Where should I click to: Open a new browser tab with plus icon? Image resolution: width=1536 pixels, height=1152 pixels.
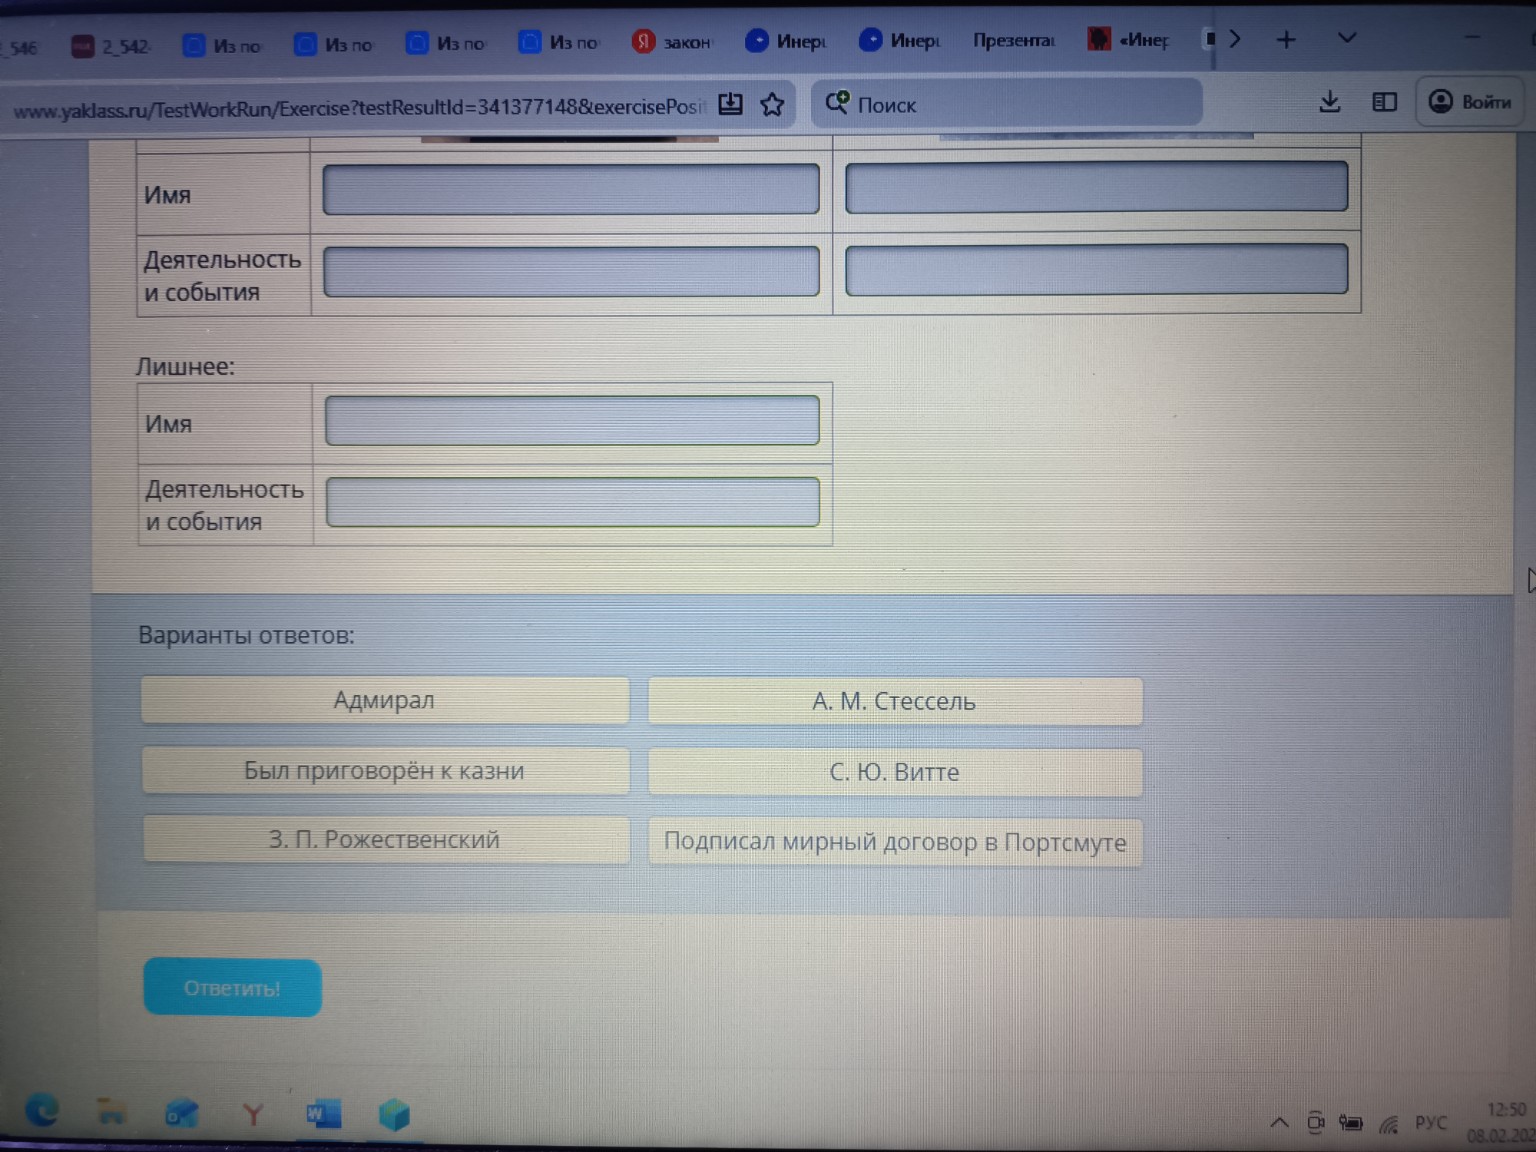tap(1286, 40)
